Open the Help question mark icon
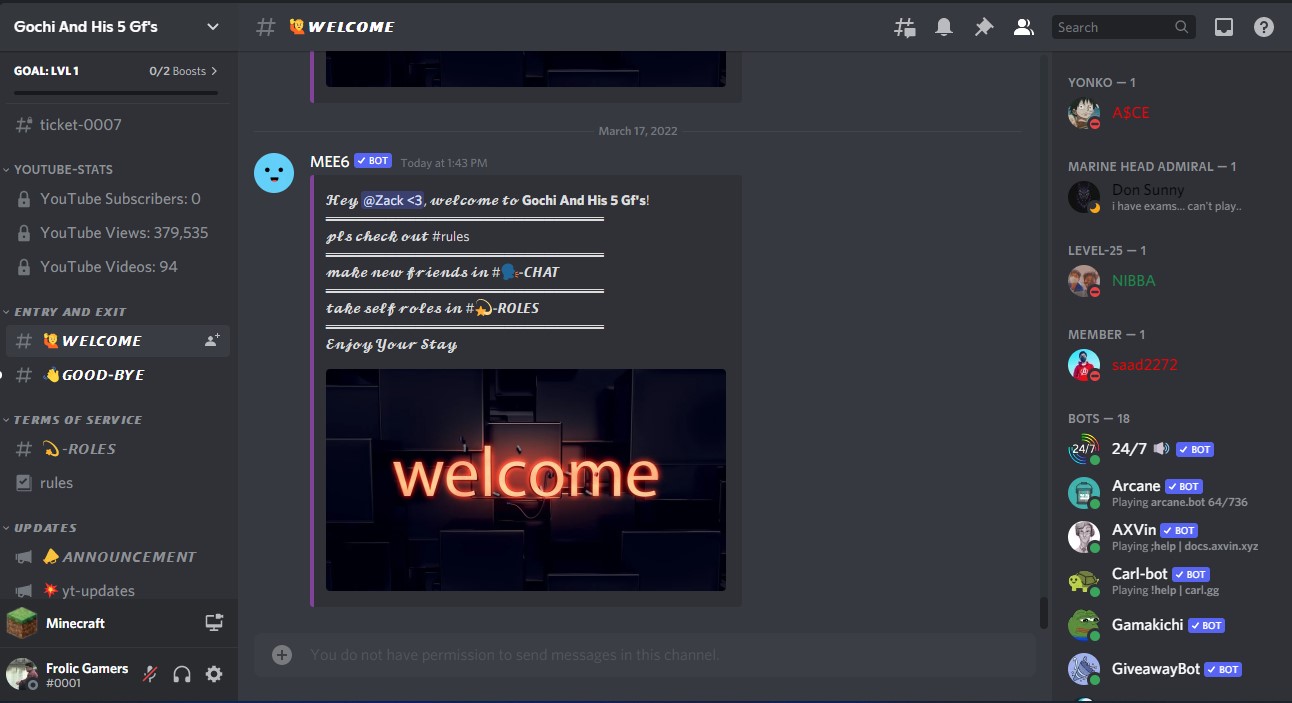The height and width of the screenshot is (703, 1292). (1264, 28)
